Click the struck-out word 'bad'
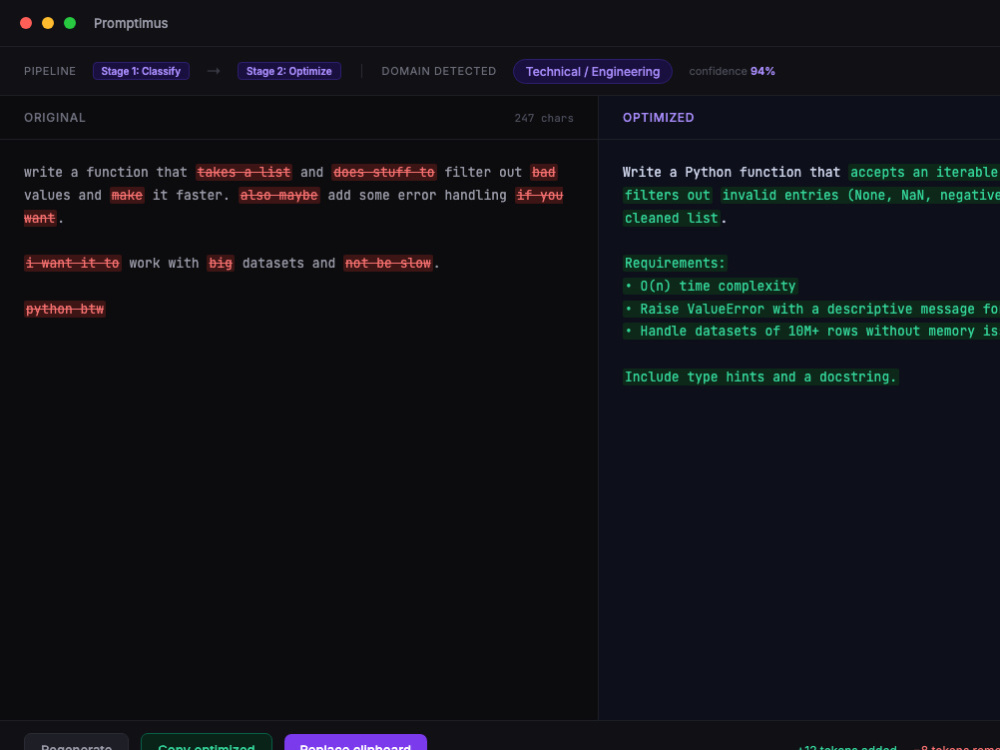This screenshot has height=750, width=1000. click(x=544, y=172)
